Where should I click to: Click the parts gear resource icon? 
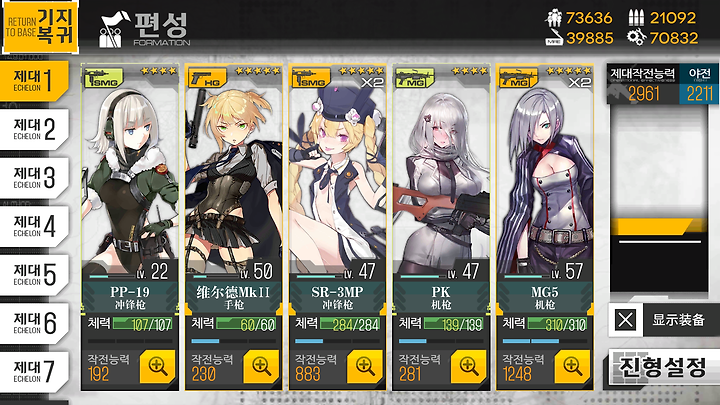(636, 37)
